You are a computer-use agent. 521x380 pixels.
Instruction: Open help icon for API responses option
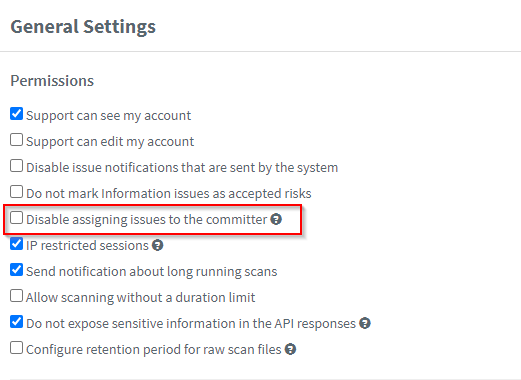(365, 323)
